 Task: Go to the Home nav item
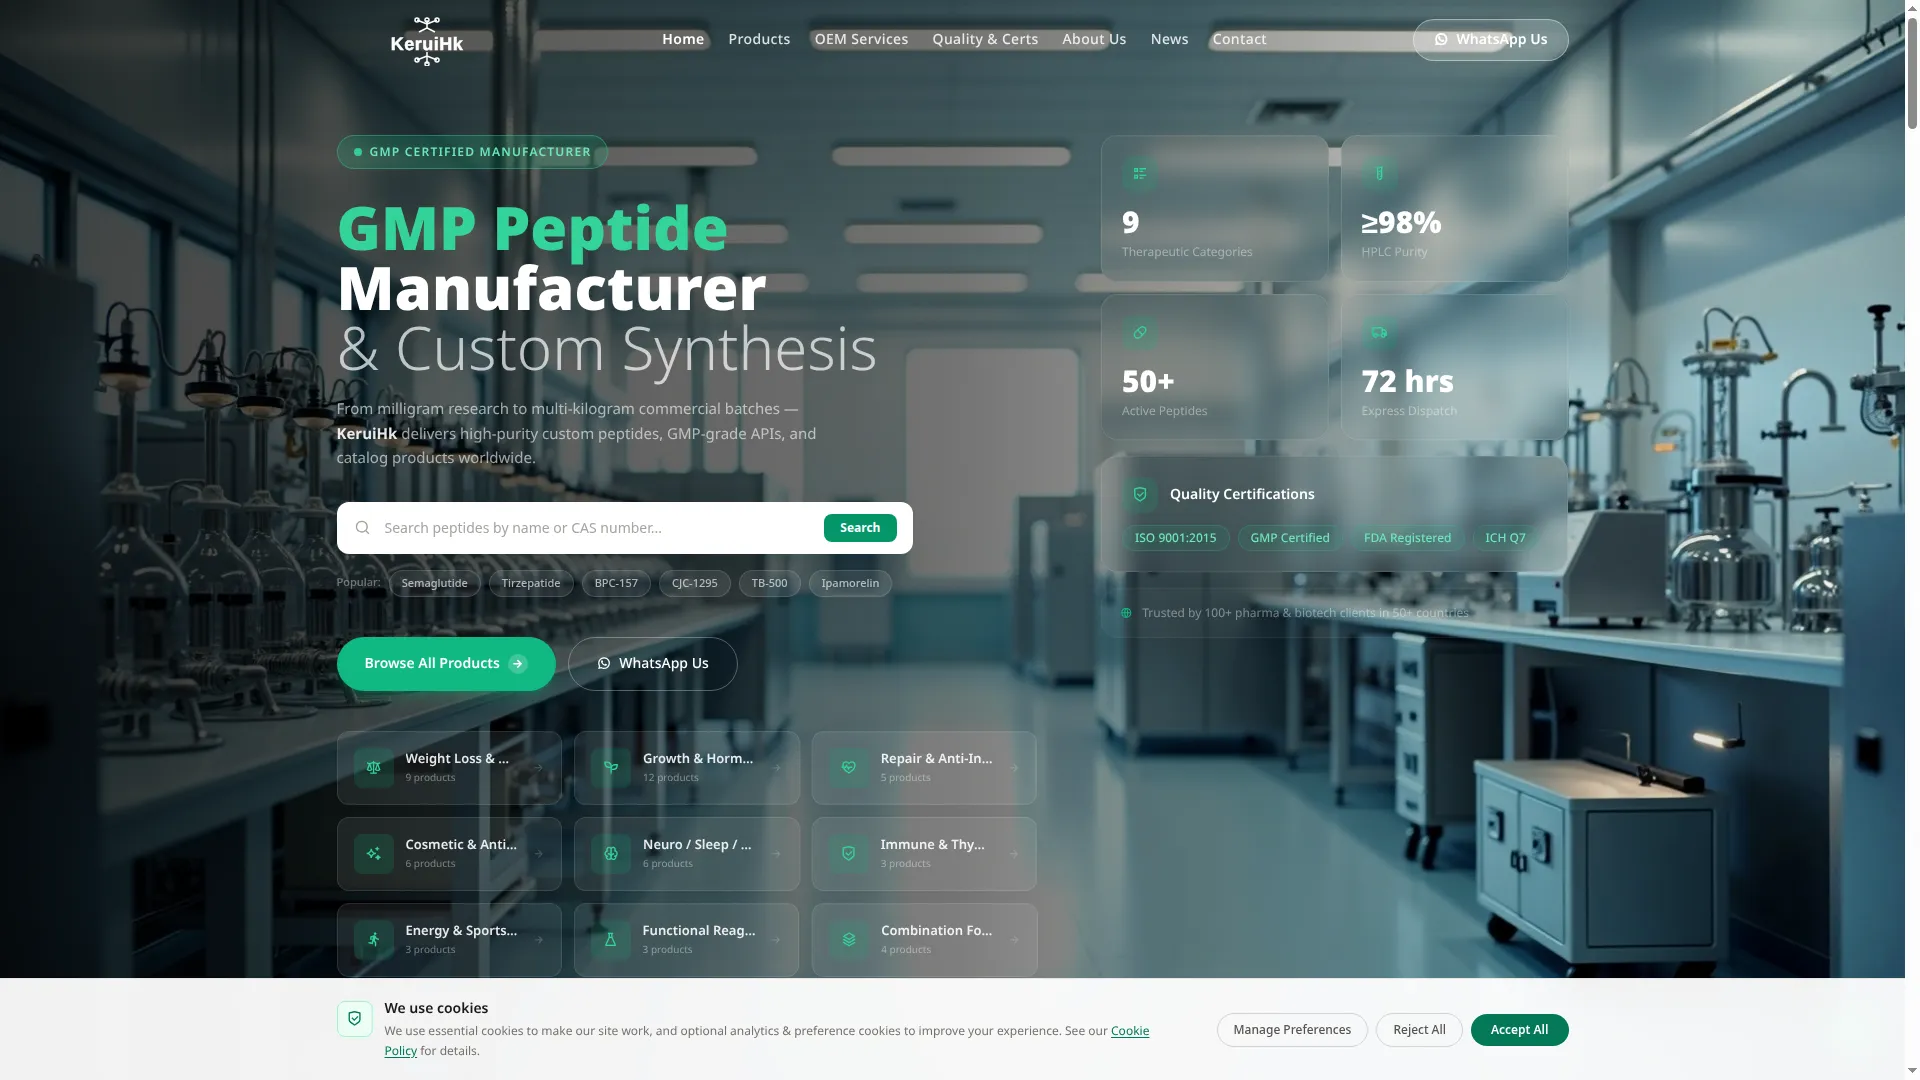683,39
